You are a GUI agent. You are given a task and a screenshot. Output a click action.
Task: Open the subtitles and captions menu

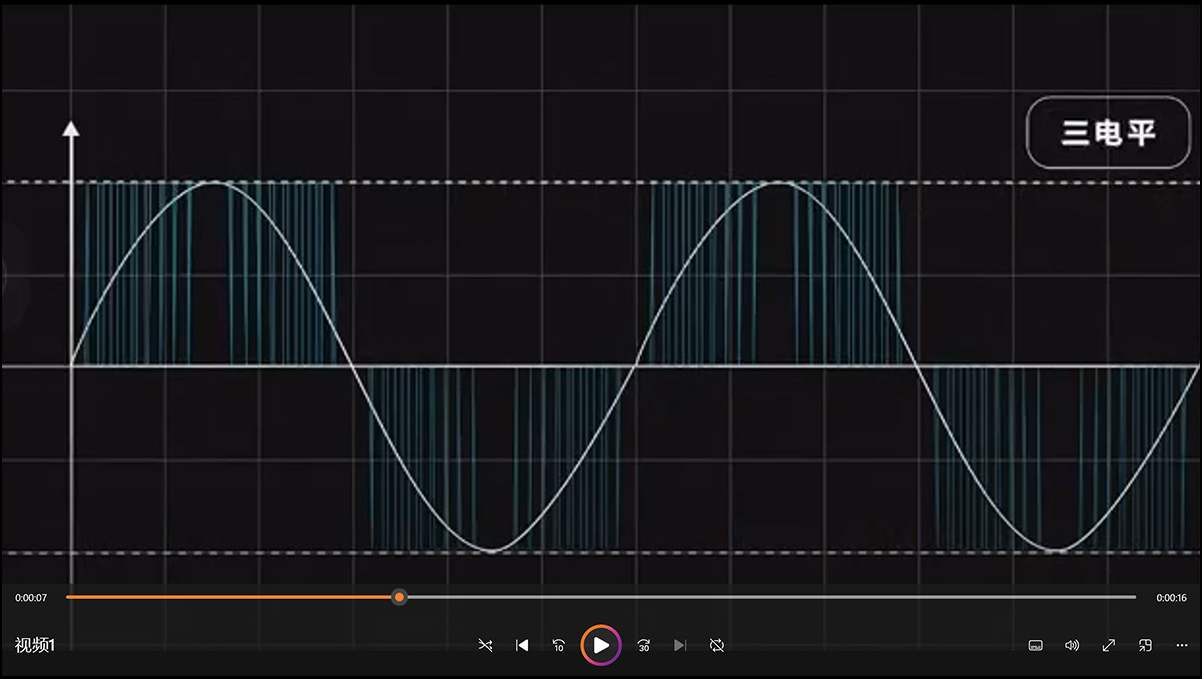click(1036, 646)
